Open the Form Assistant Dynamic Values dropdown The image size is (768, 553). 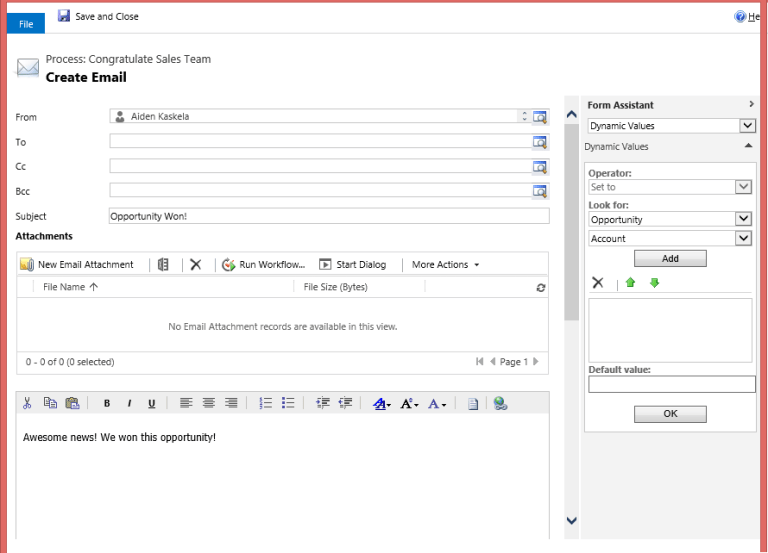click(747, 126)
